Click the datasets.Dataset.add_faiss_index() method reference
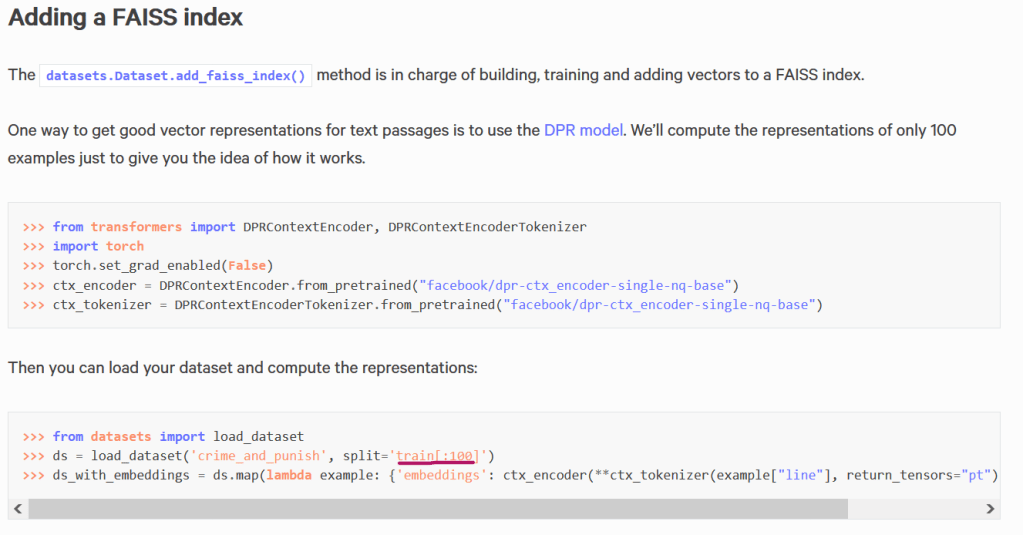The image size is (1023, 535). coord(176,75)
